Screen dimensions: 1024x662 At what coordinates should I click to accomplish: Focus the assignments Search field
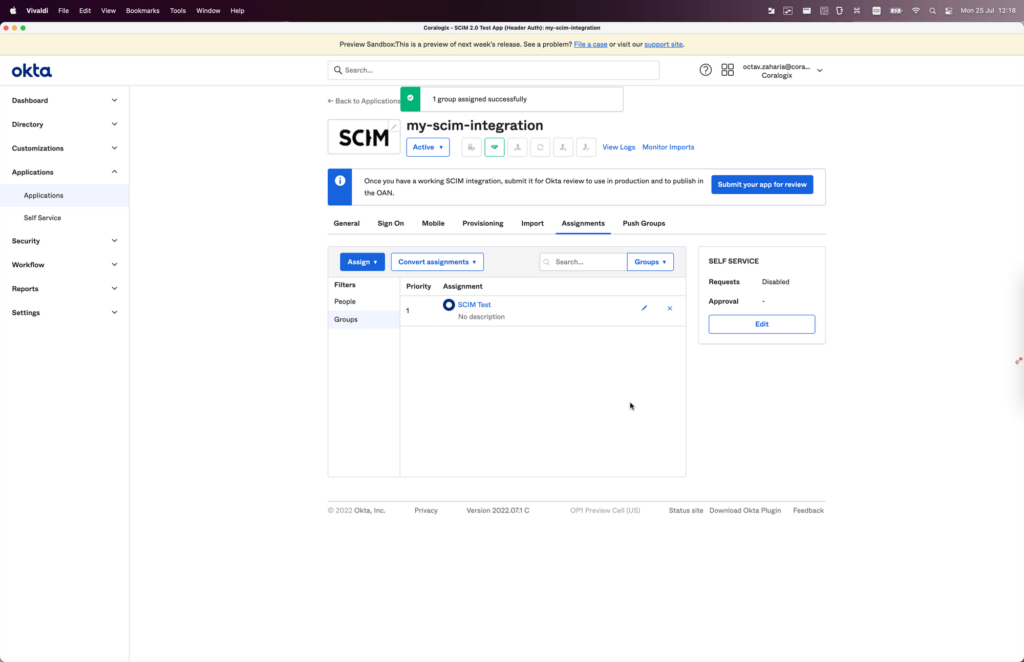583,262
